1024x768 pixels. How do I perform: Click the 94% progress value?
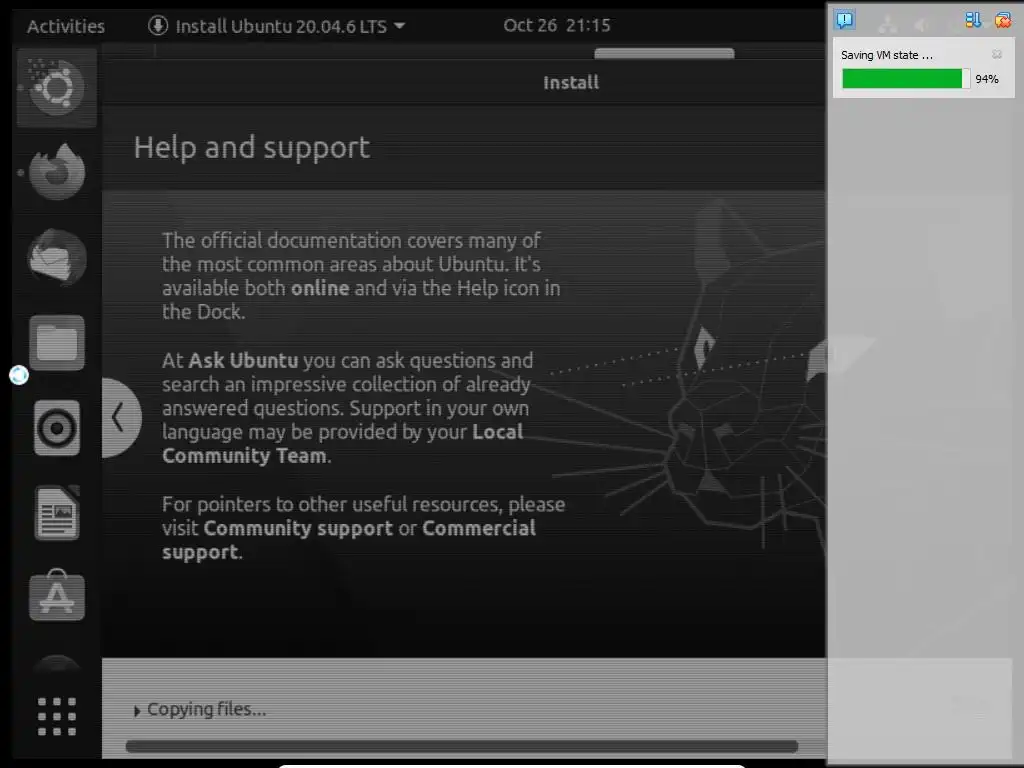point(987,79)
